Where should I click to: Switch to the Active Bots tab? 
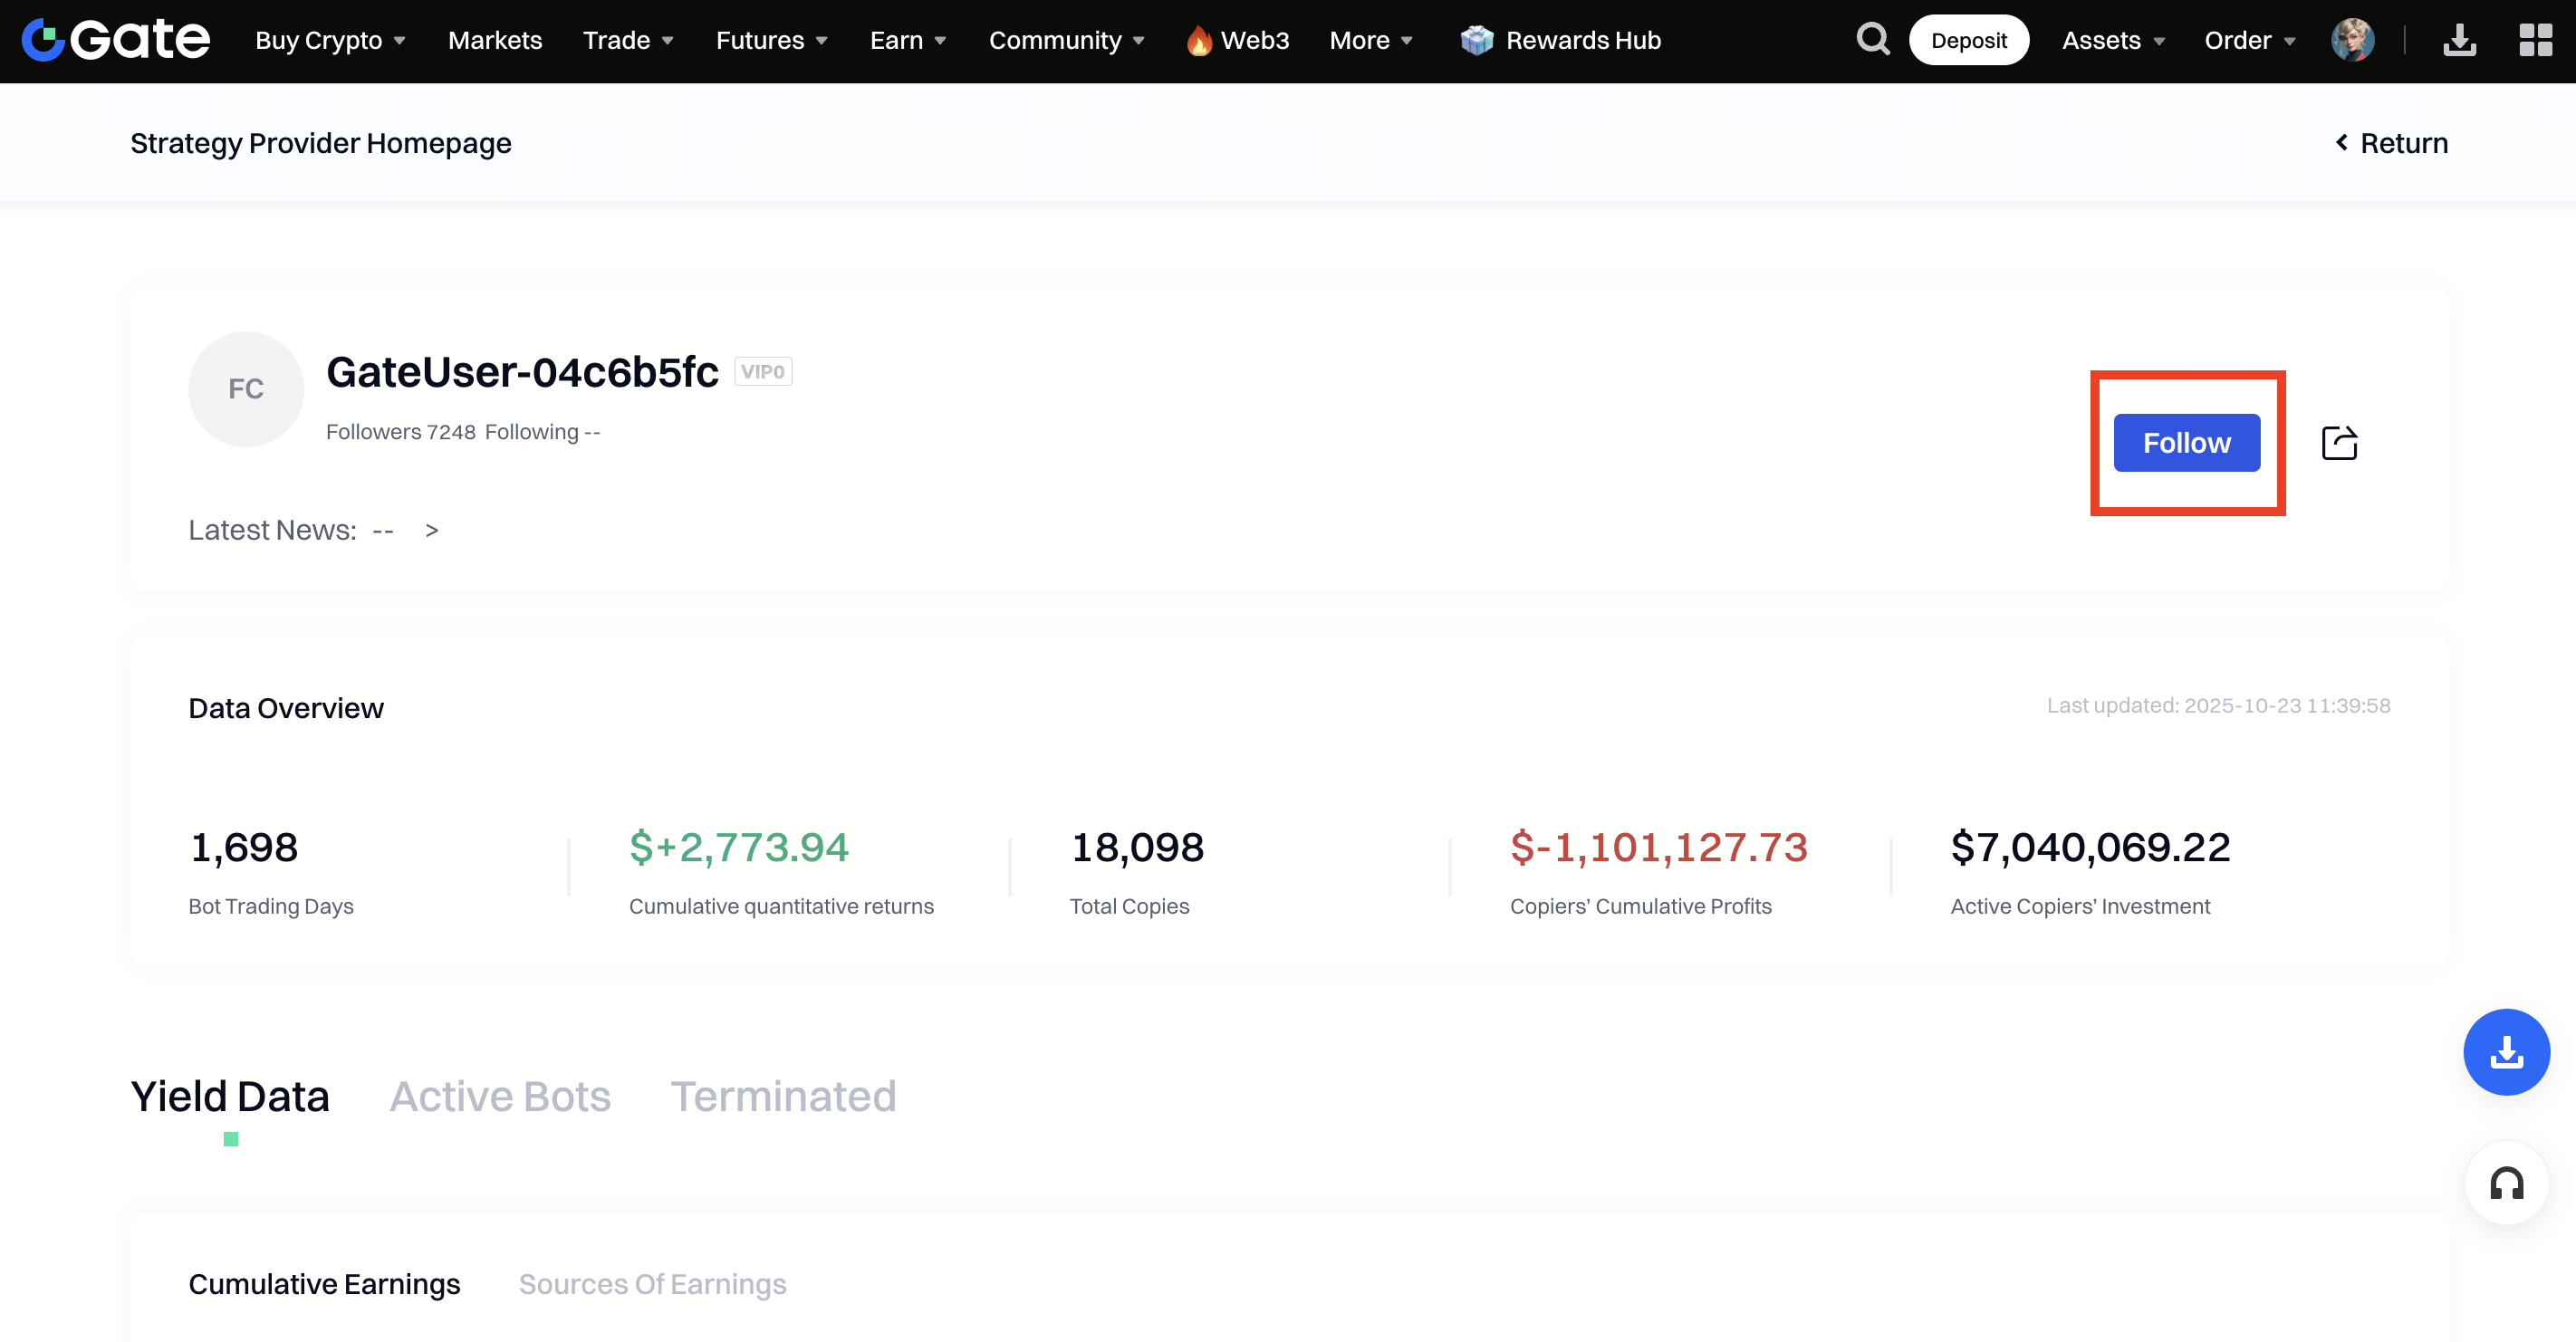[x=500, y=1096]
